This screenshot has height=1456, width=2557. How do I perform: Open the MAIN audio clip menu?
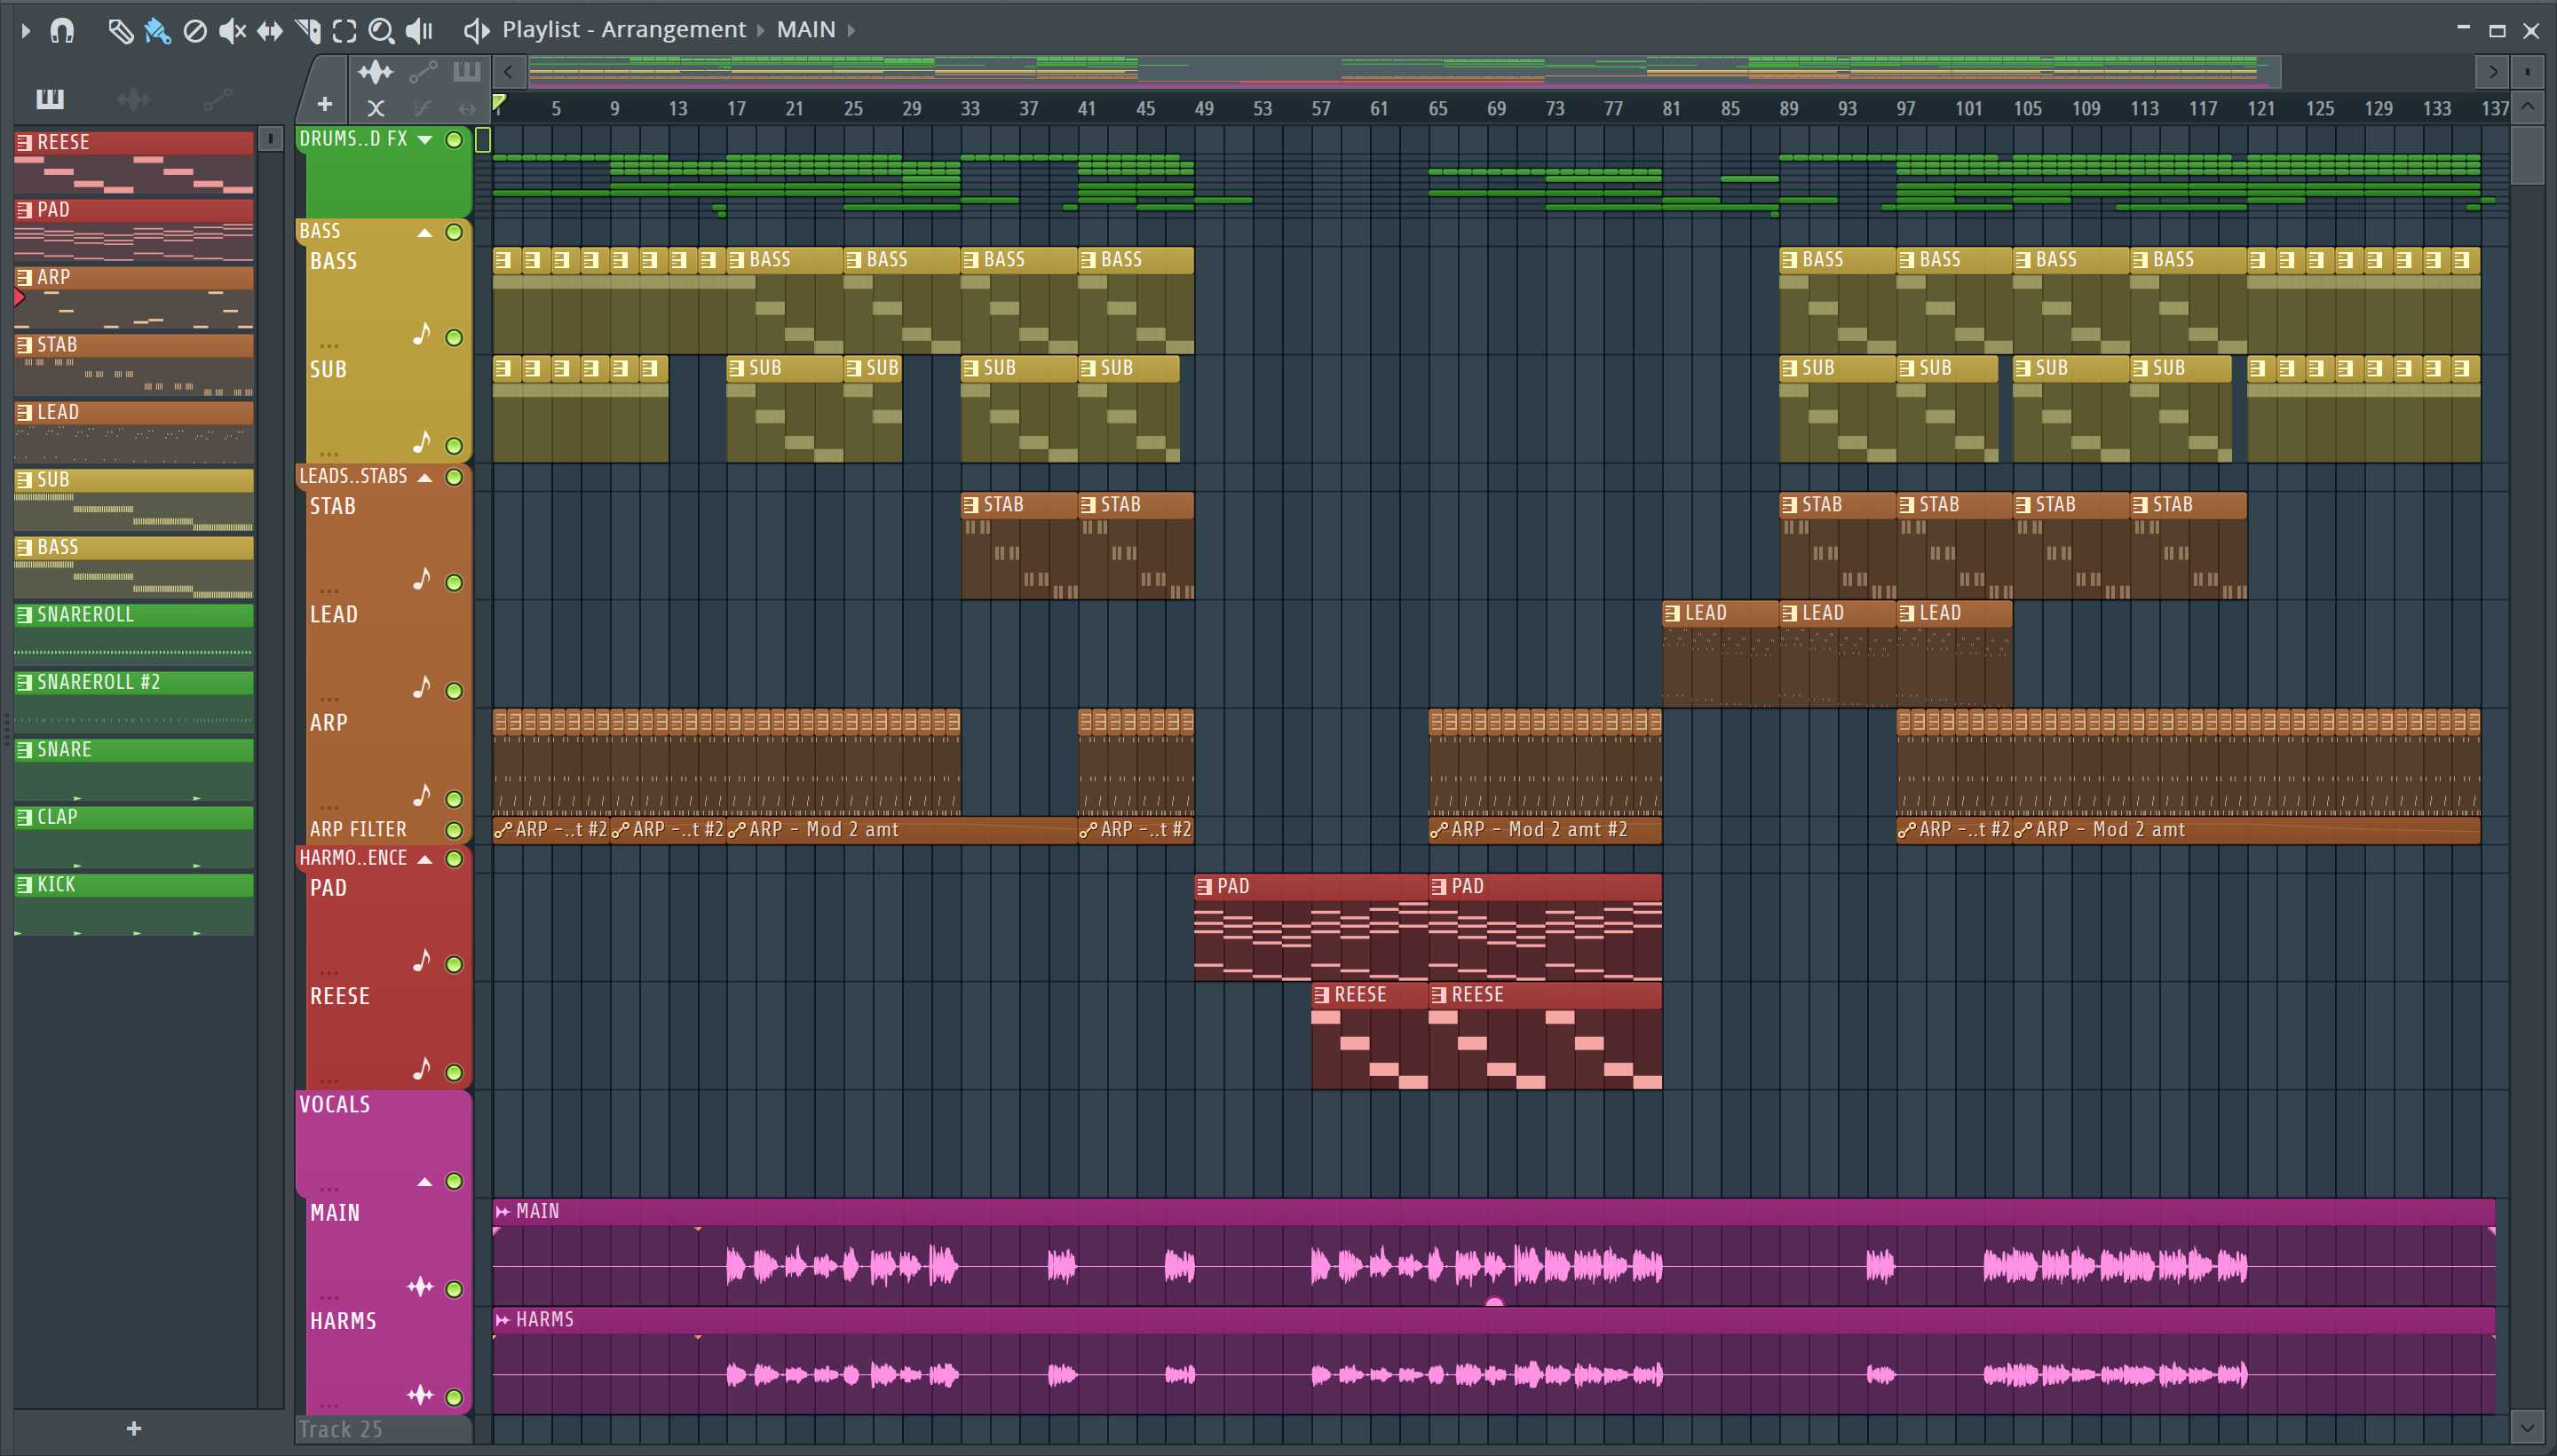(x=503, y=1212)
